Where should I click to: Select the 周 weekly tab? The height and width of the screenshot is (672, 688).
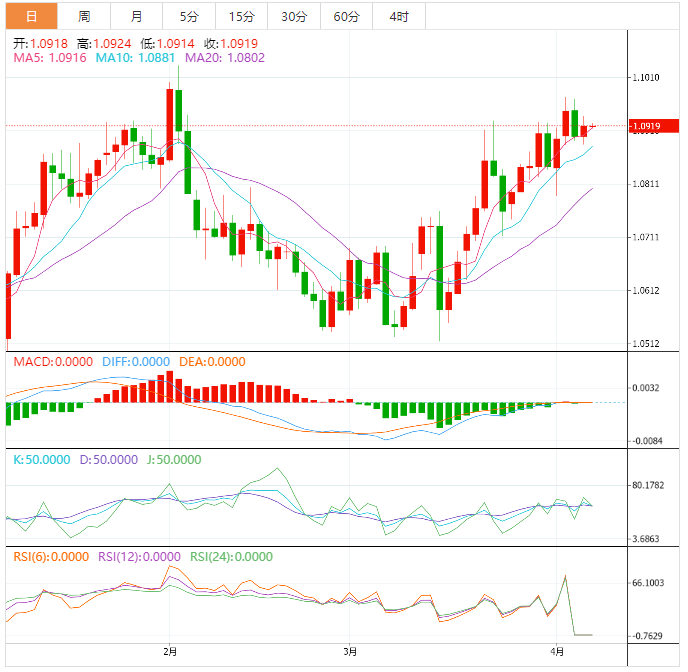[x=84, y=16]
